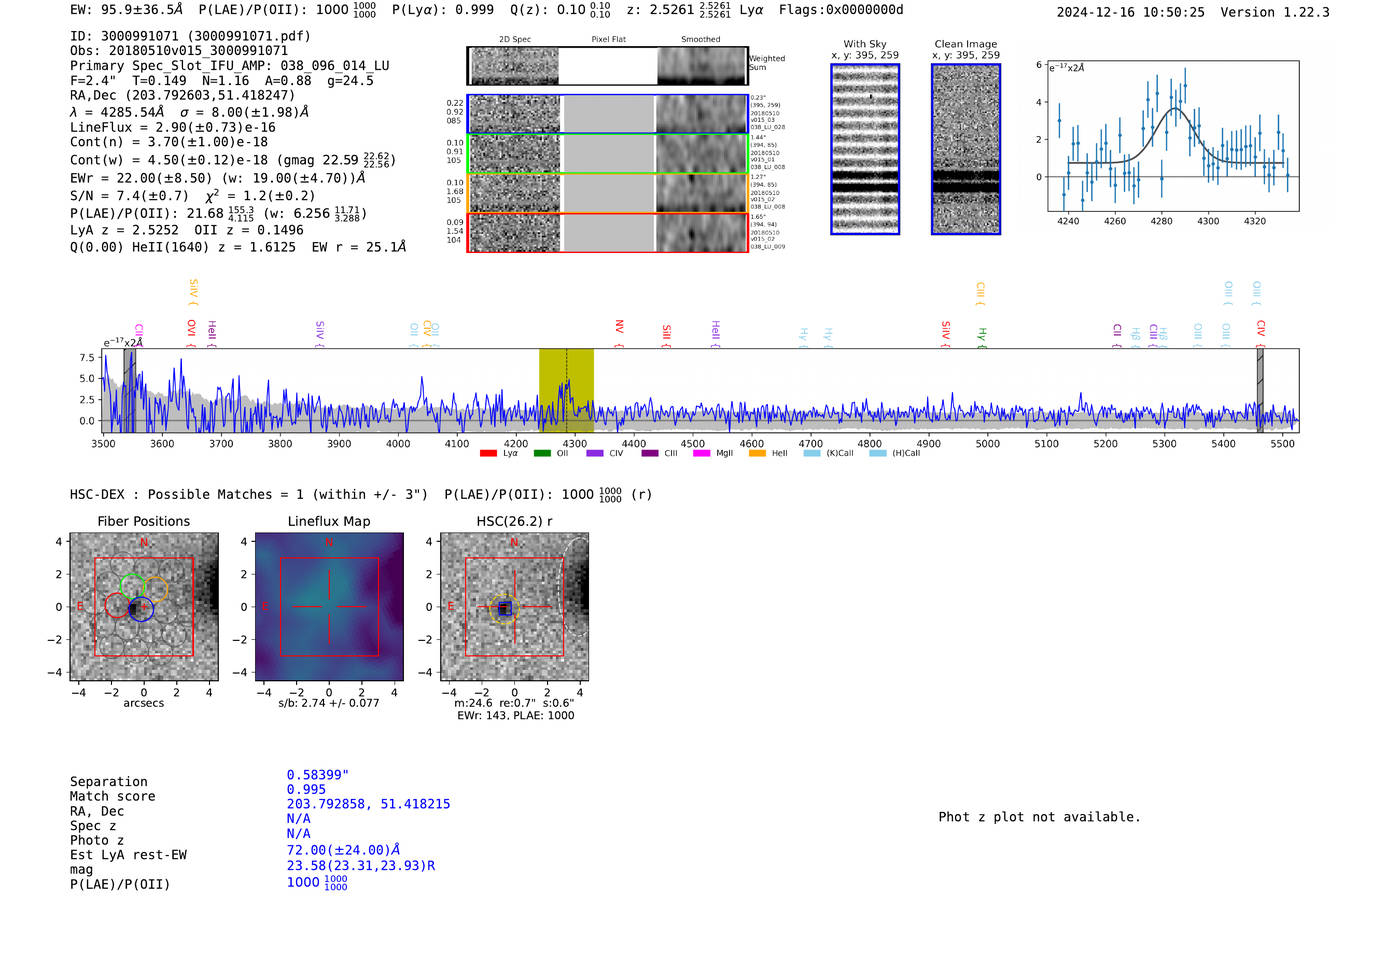This screenshot has height=953, width=1400.
Task: Click the "s/b: 2.74 +/- 0.077" caption
Action: 329,703
